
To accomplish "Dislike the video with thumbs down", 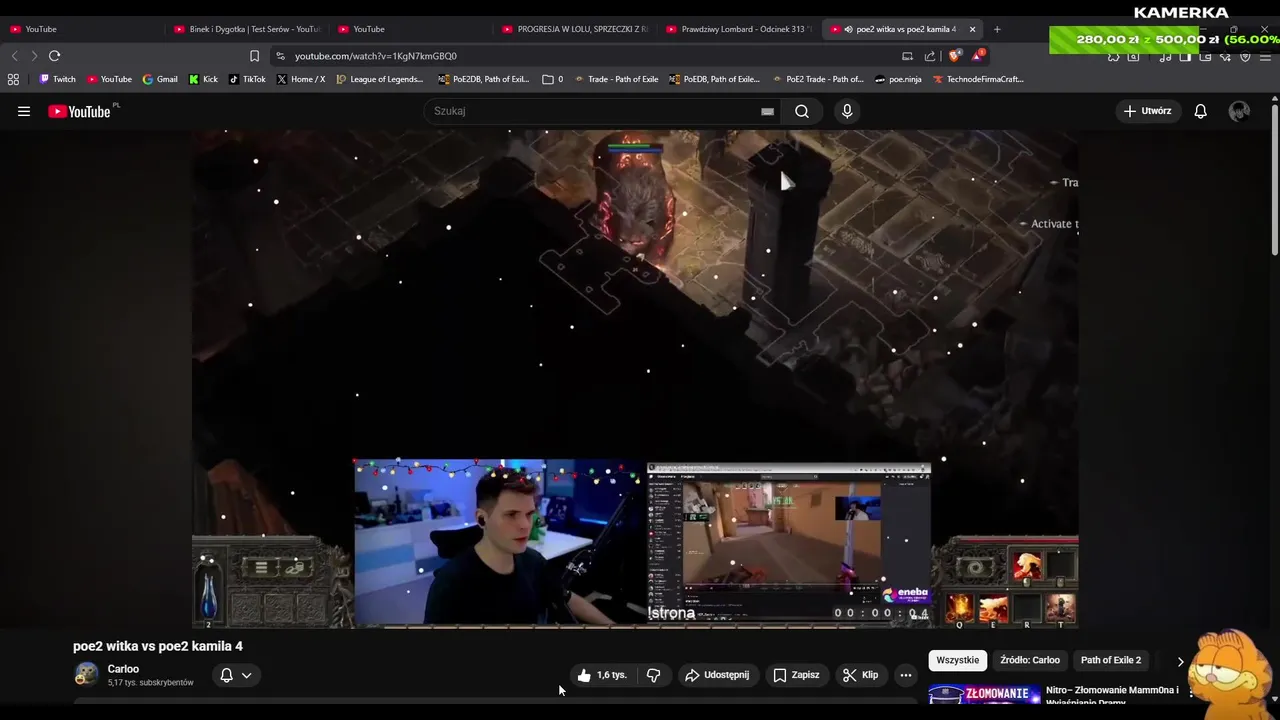I will click(653, 675).
